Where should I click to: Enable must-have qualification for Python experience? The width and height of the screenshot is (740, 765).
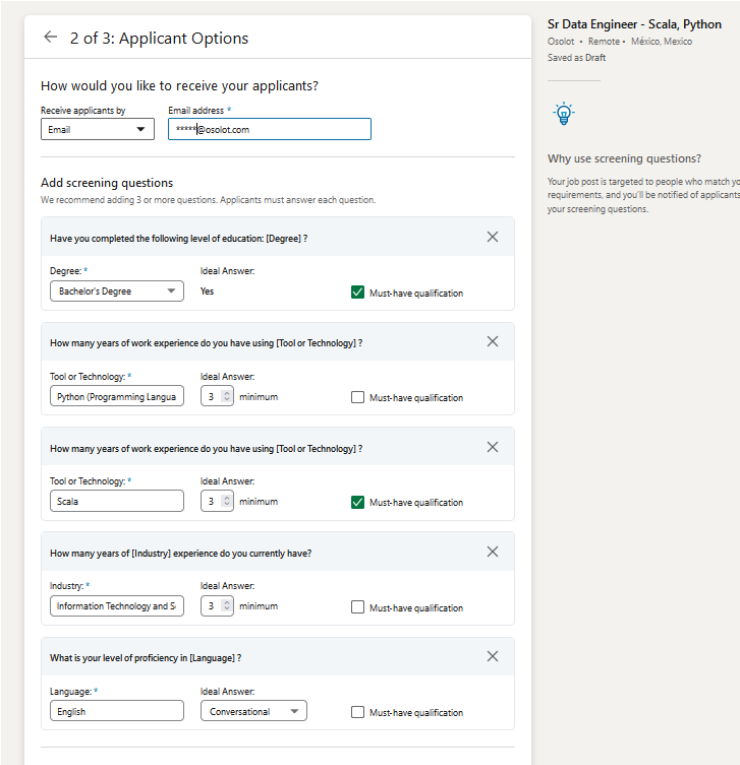point(358,398)
